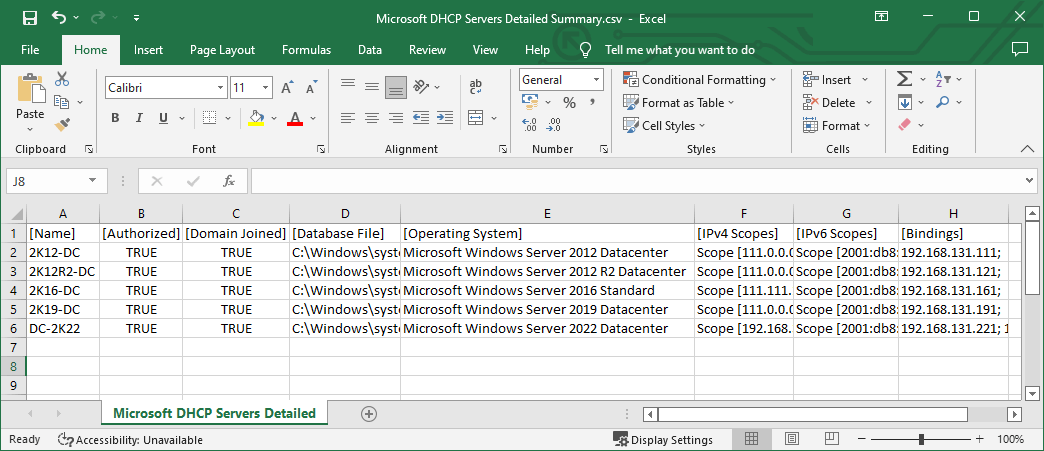The height and width of the screenshot is (451, 1044).
Task: Click Accessibility: Unavailable status
Action: [130, 440]
